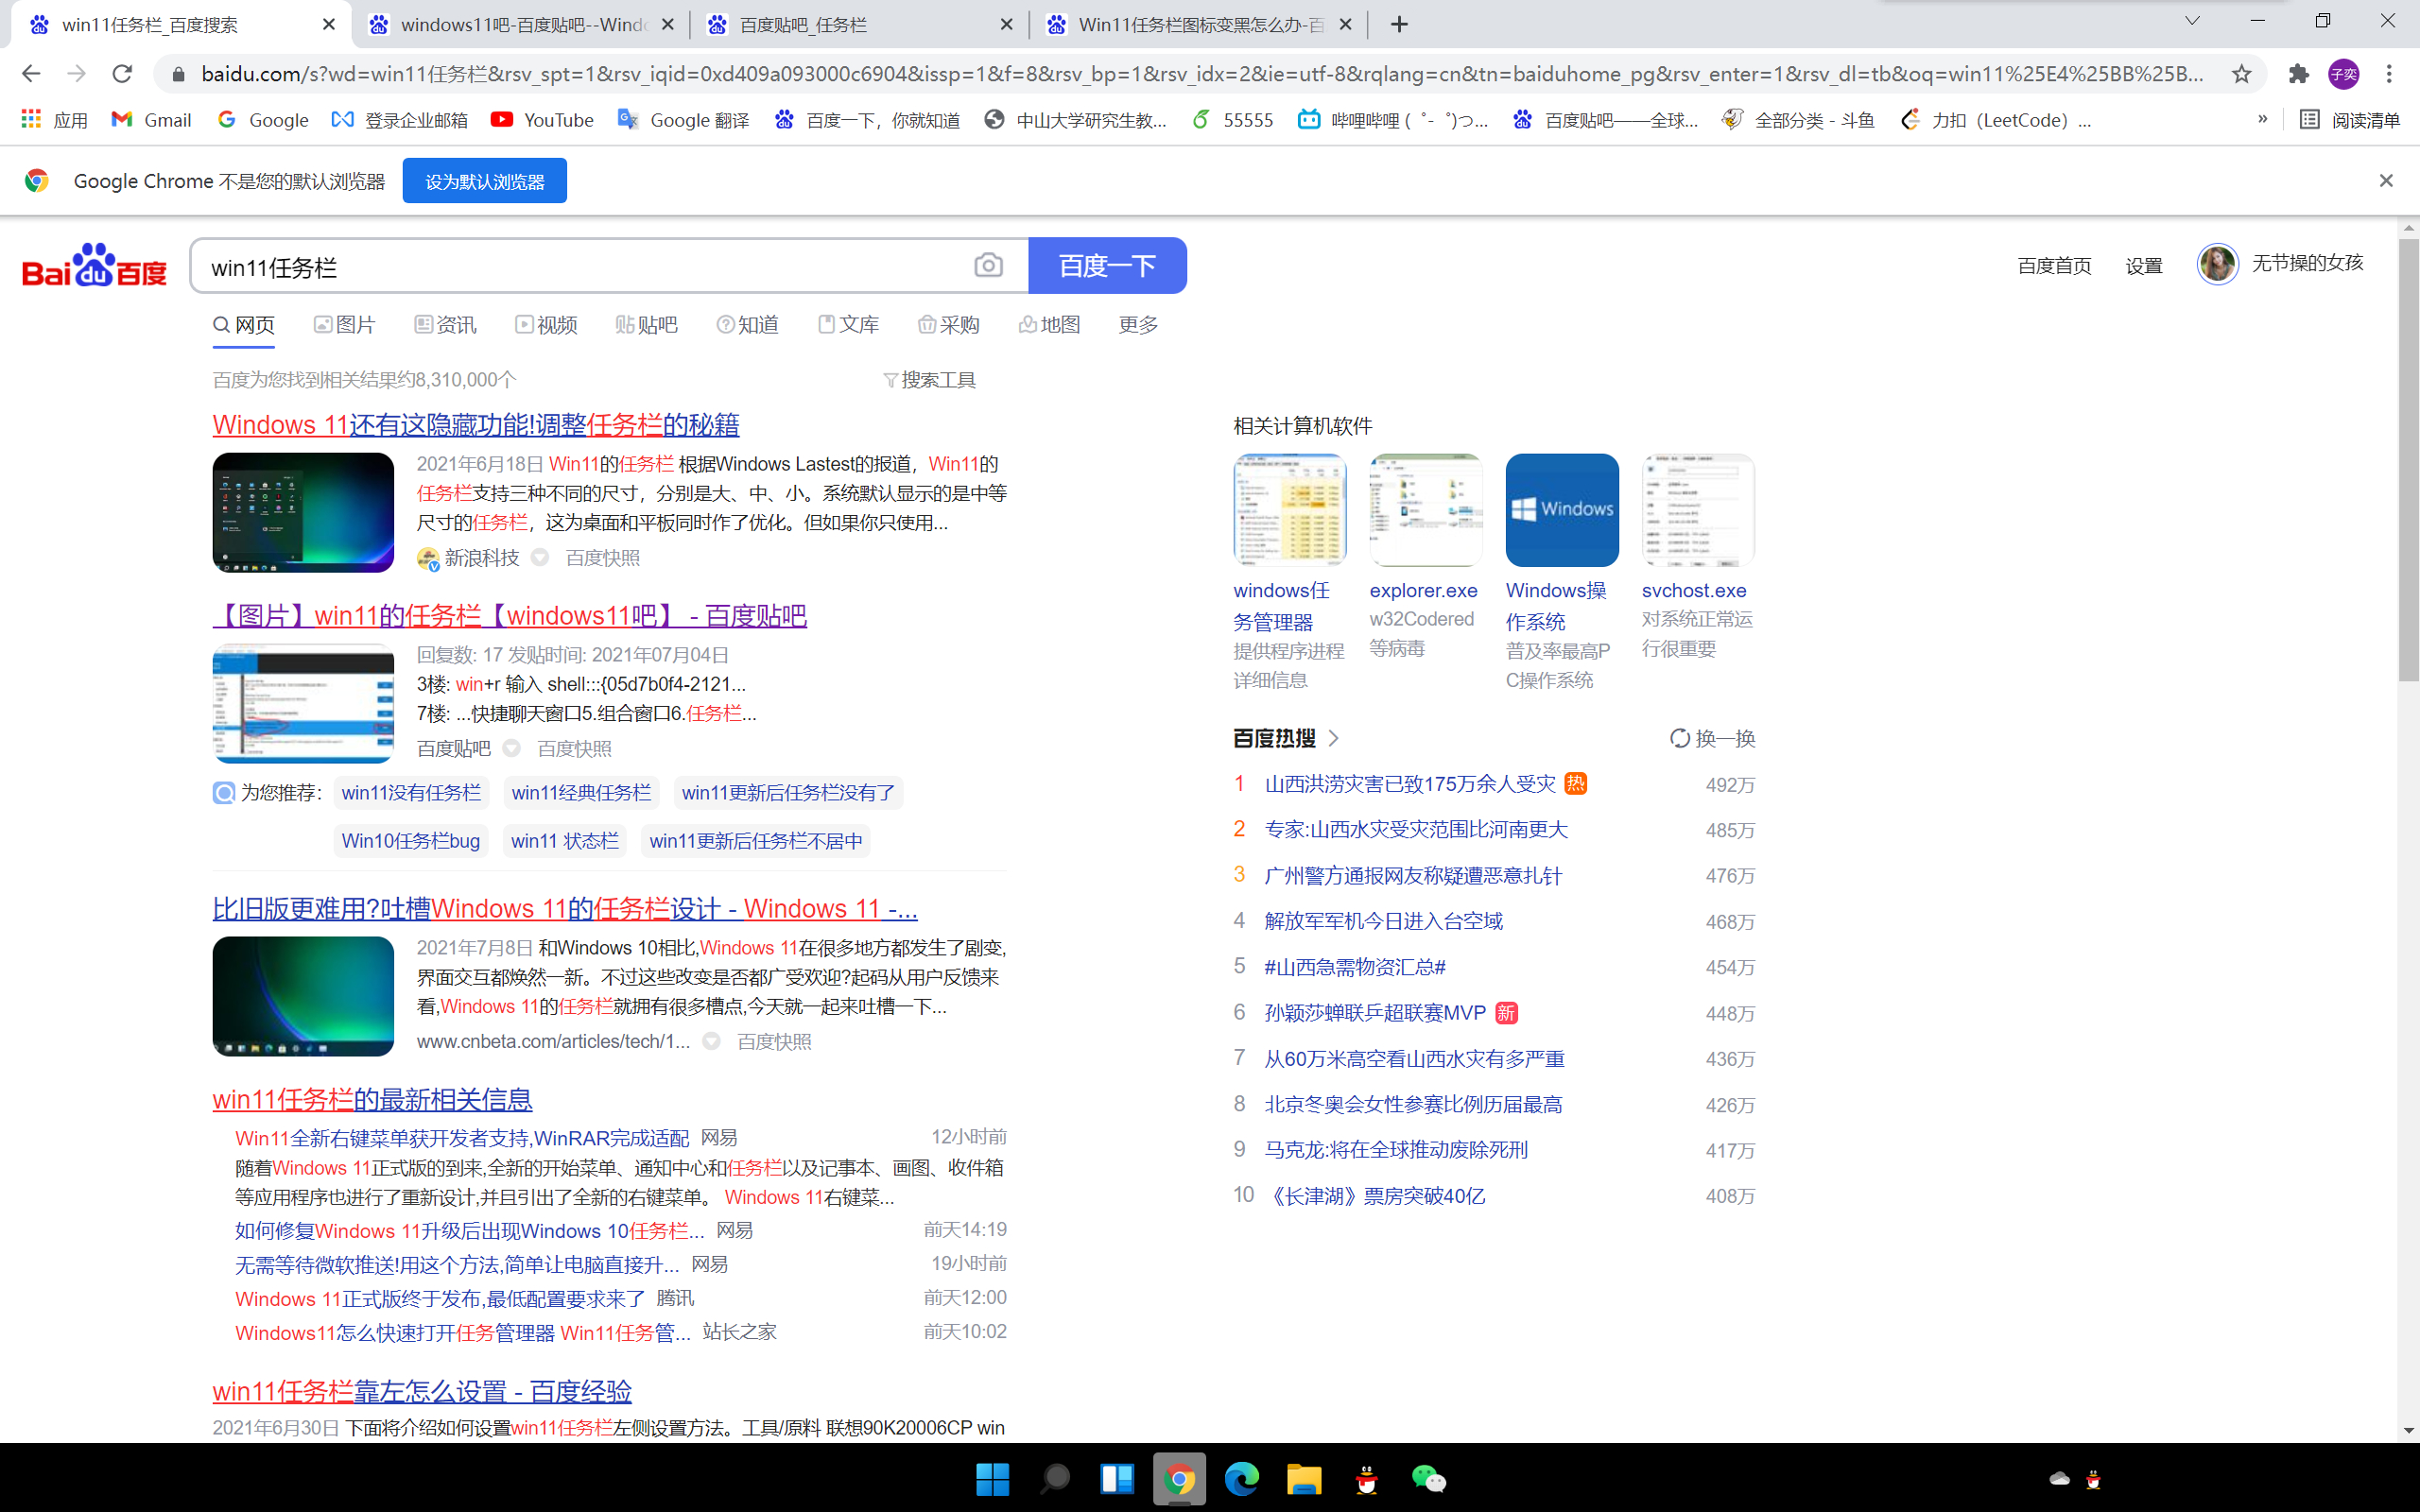
Task: Open 比旧版更难用?吐槽Windows 11 result
Action: [x=565, y=908]
